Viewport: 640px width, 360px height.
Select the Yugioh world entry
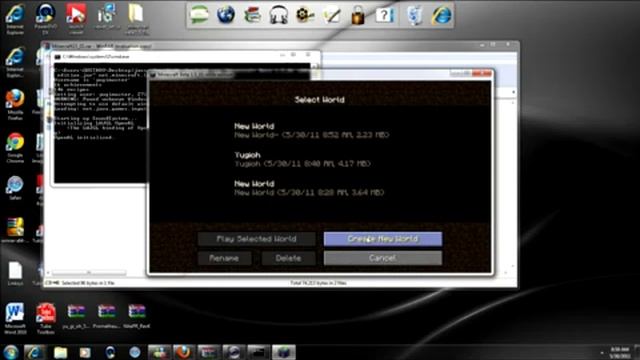(x=302, y=159)
